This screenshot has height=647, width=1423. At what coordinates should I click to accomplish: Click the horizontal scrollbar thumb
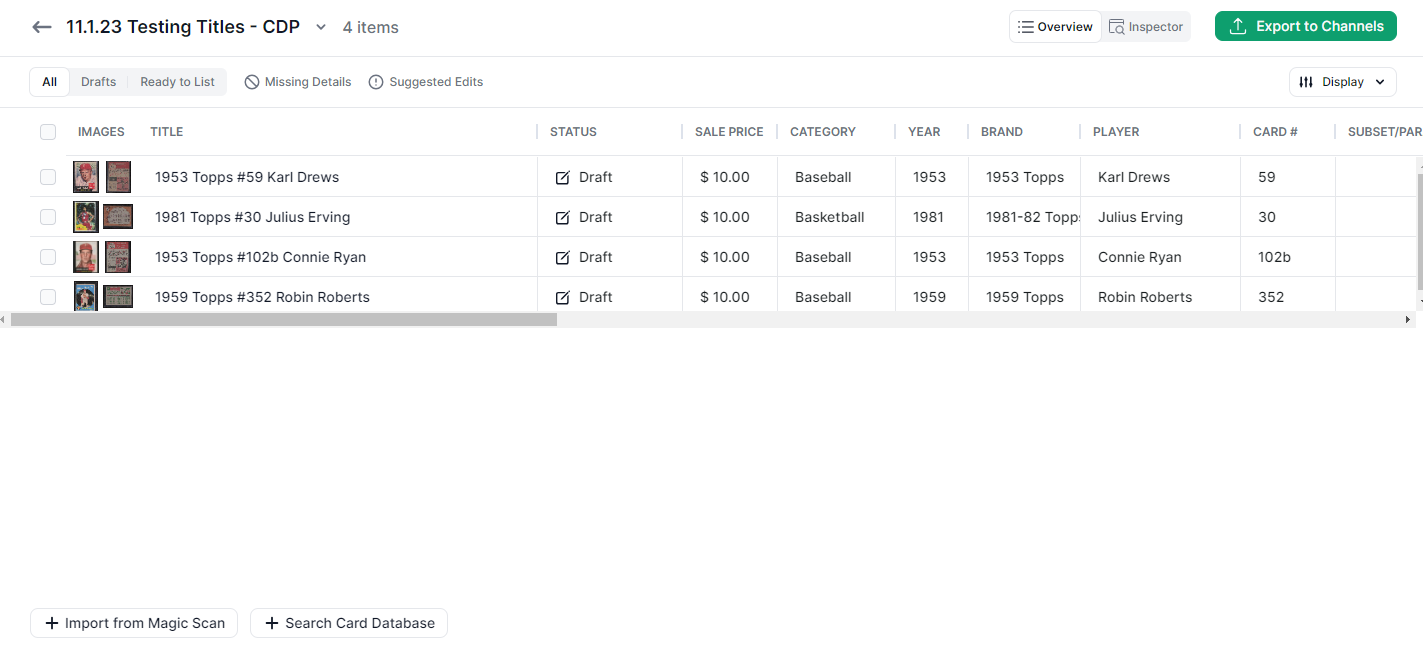[x=284, y=320]
